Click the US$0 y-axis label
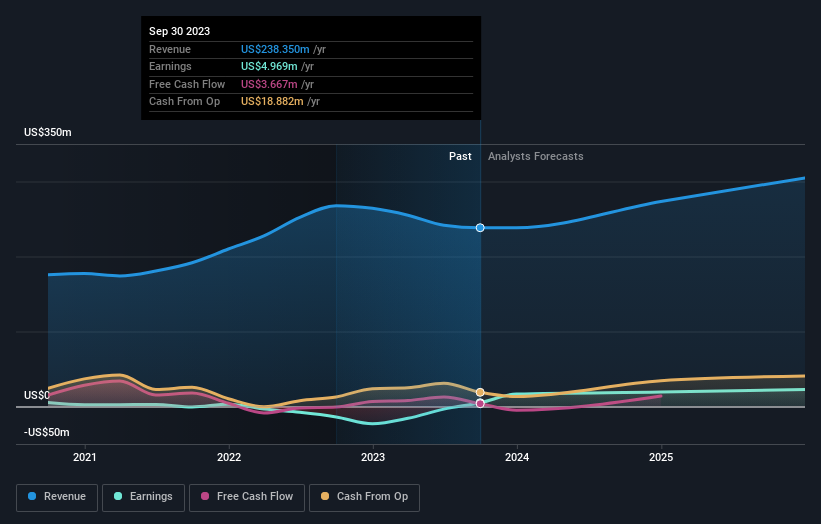Screen dimensions: 821x524 tap(37, 395)
